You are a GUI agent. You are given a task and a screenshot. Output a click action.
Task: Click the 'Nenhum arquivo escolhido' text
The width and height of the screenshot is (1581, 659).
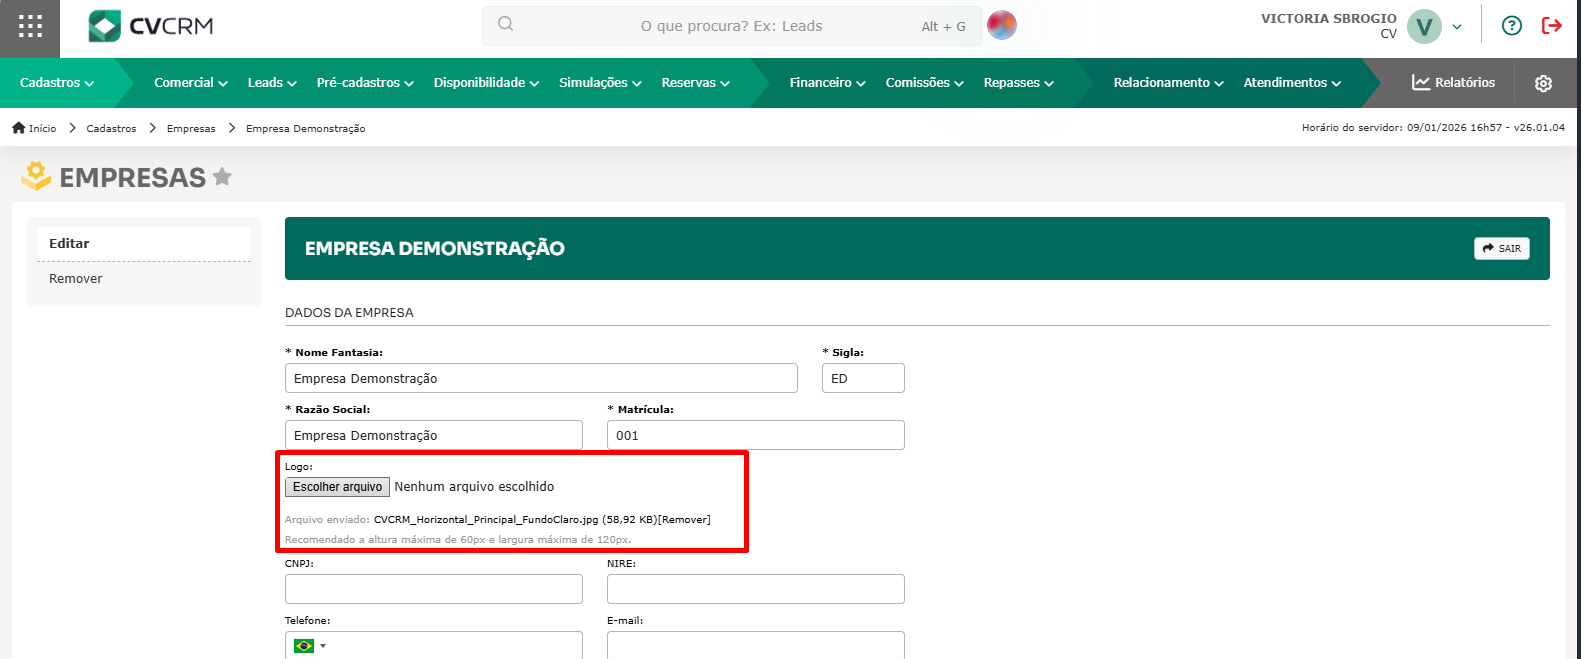coord(474,487)
